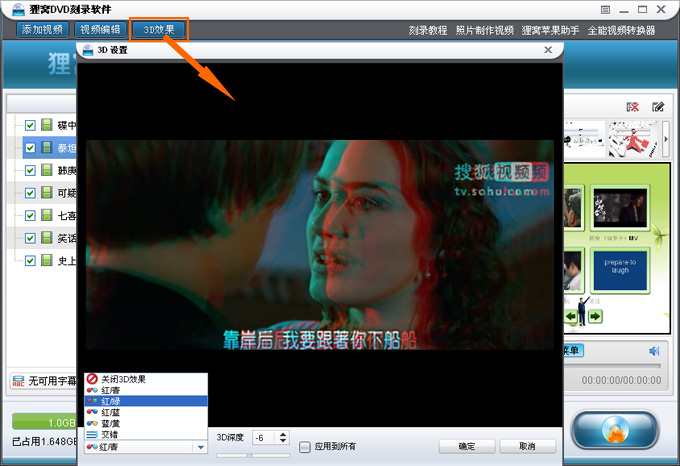Click the 3D depth slider handle
The image size is (680, 466).
[250, 455]
